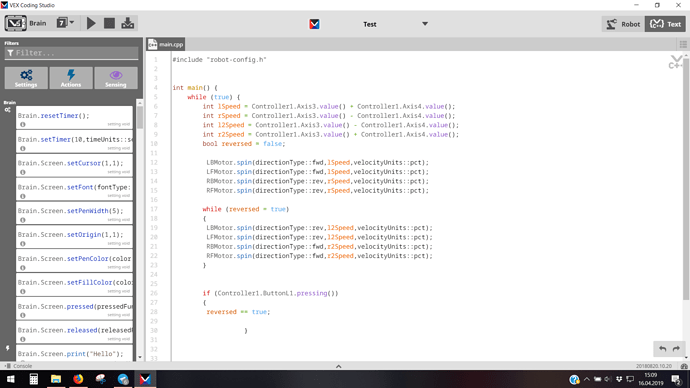Redo the edit using the arrow
The width and height of the screenshot is (690, 388).
(x=676, y=349)
